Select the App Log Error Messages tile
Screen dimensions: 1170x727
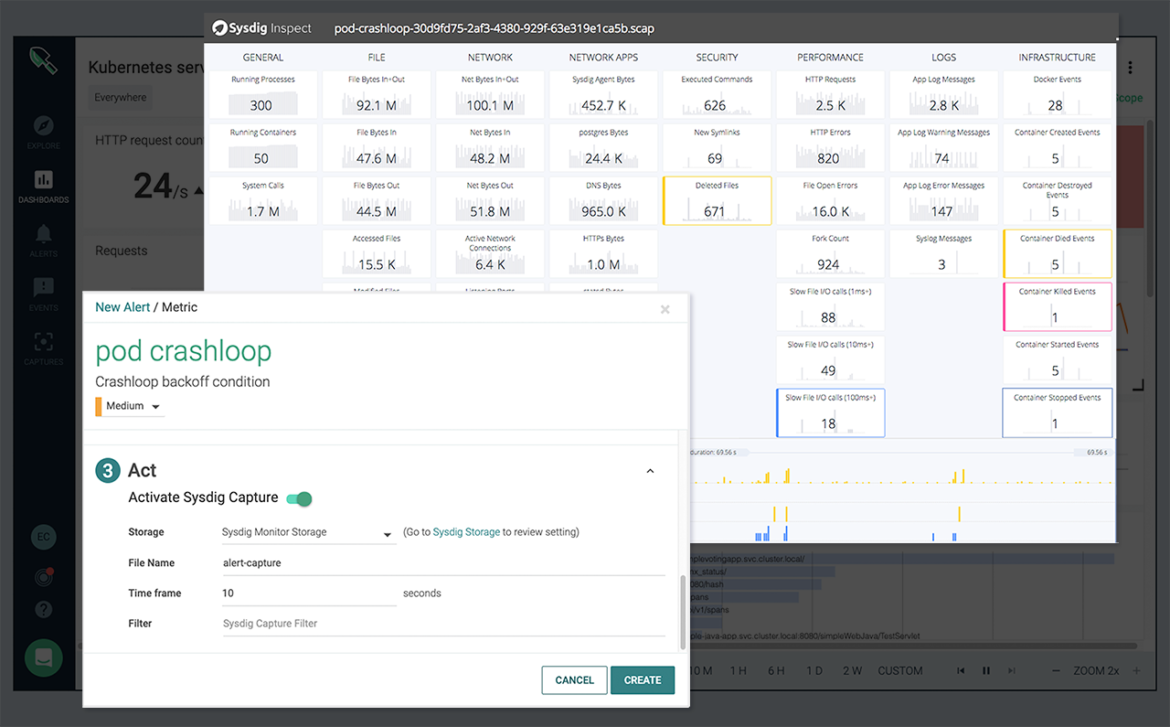tap(943, 201)
